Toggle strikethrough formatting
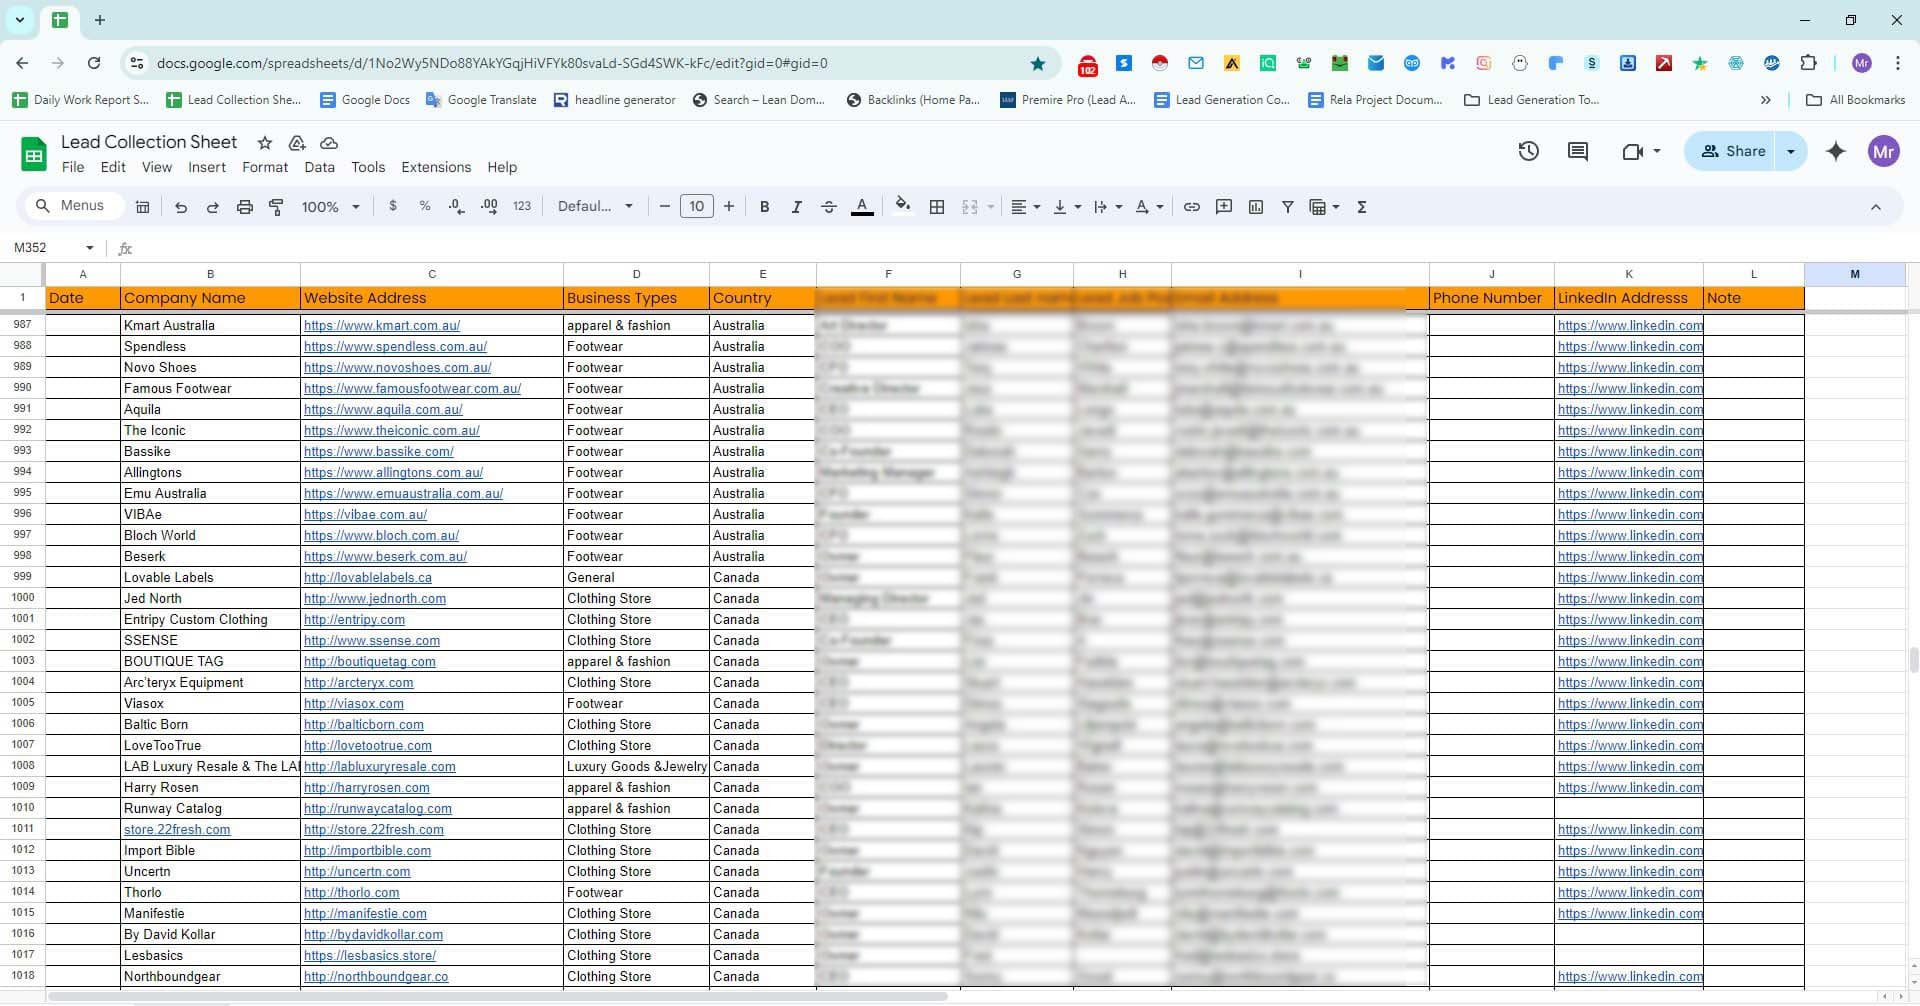1920x1006 pixels. 829,207
